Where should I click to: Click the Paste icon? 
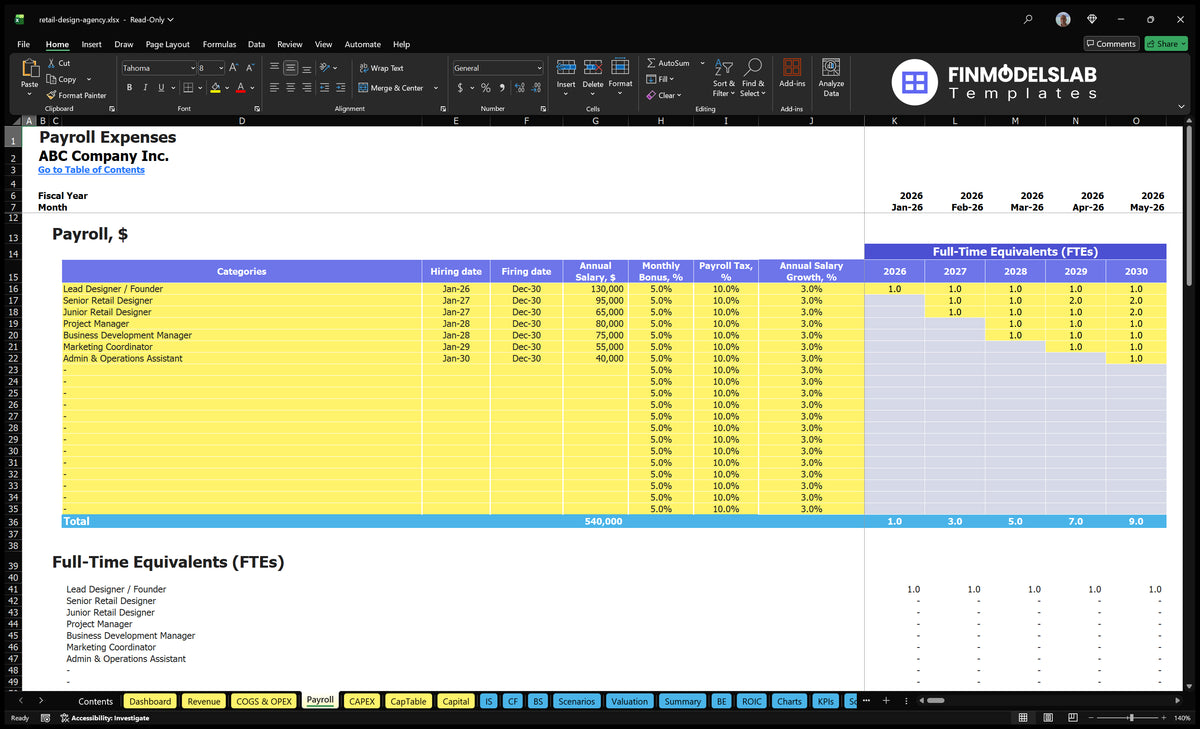(29, 70)
